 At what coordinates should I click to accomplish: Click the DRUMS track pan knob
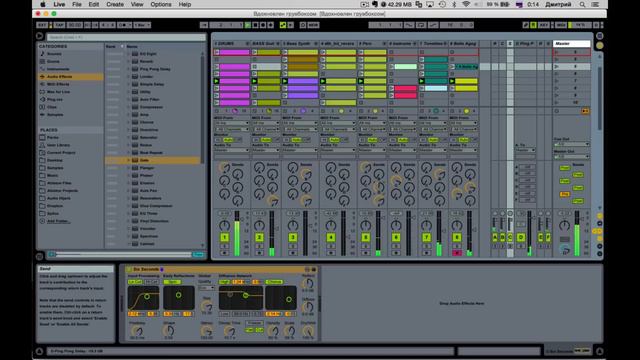coord(224,225)
